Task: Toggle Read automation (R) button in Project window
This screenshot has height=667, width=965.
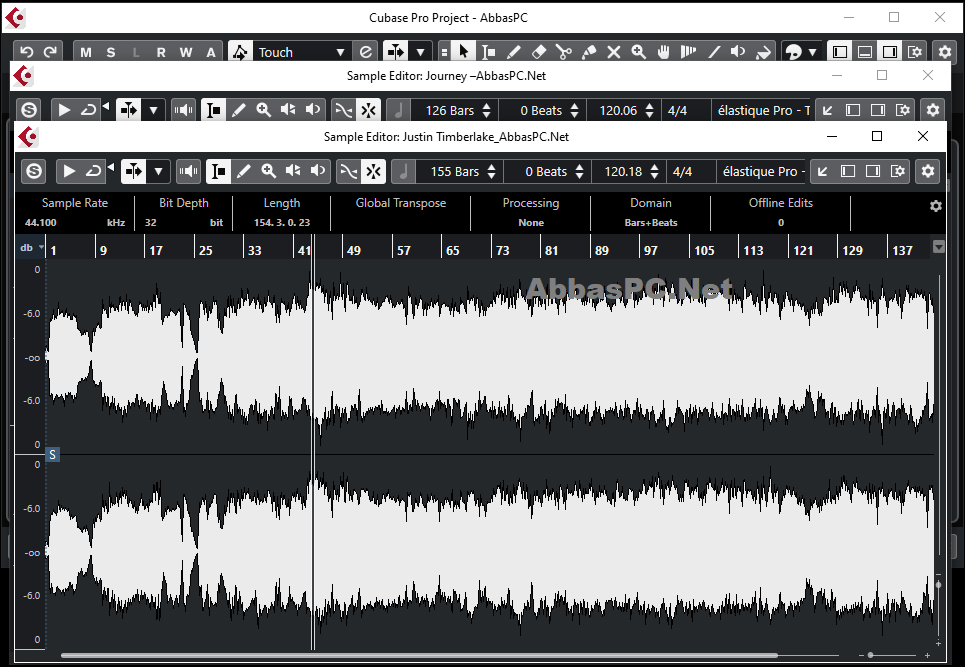Action: click(x=161, y=52)
